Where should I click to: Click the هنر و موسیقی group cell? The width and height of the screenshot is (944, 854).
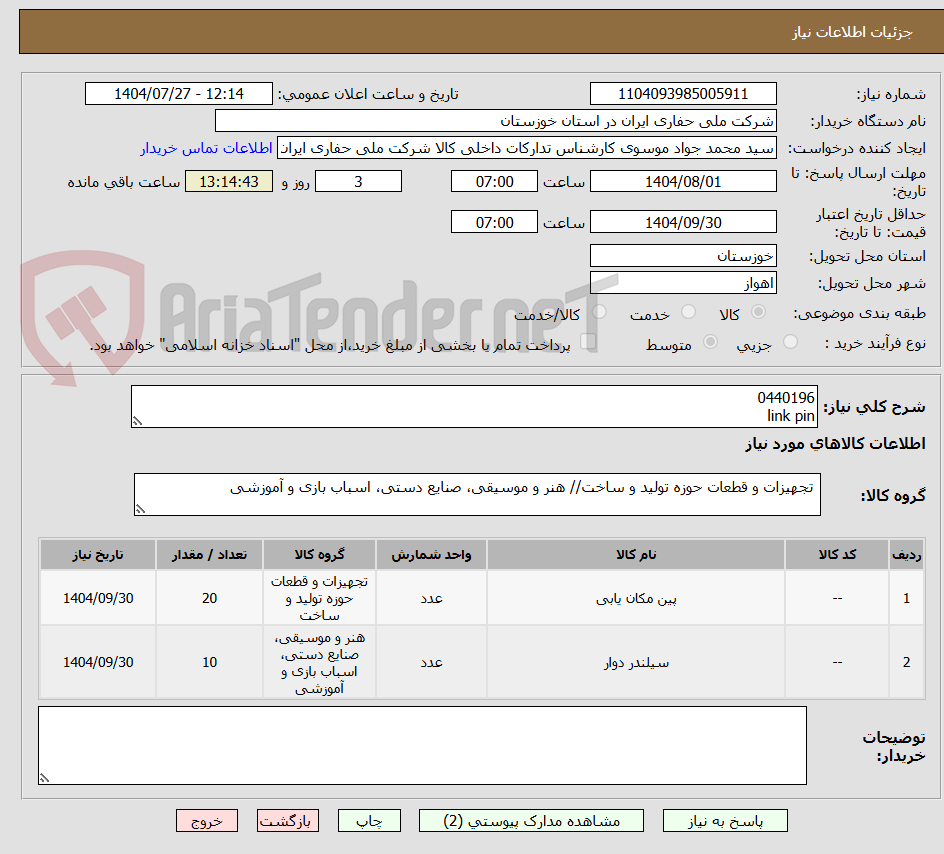pyautogui.click(x=319, y=663)
